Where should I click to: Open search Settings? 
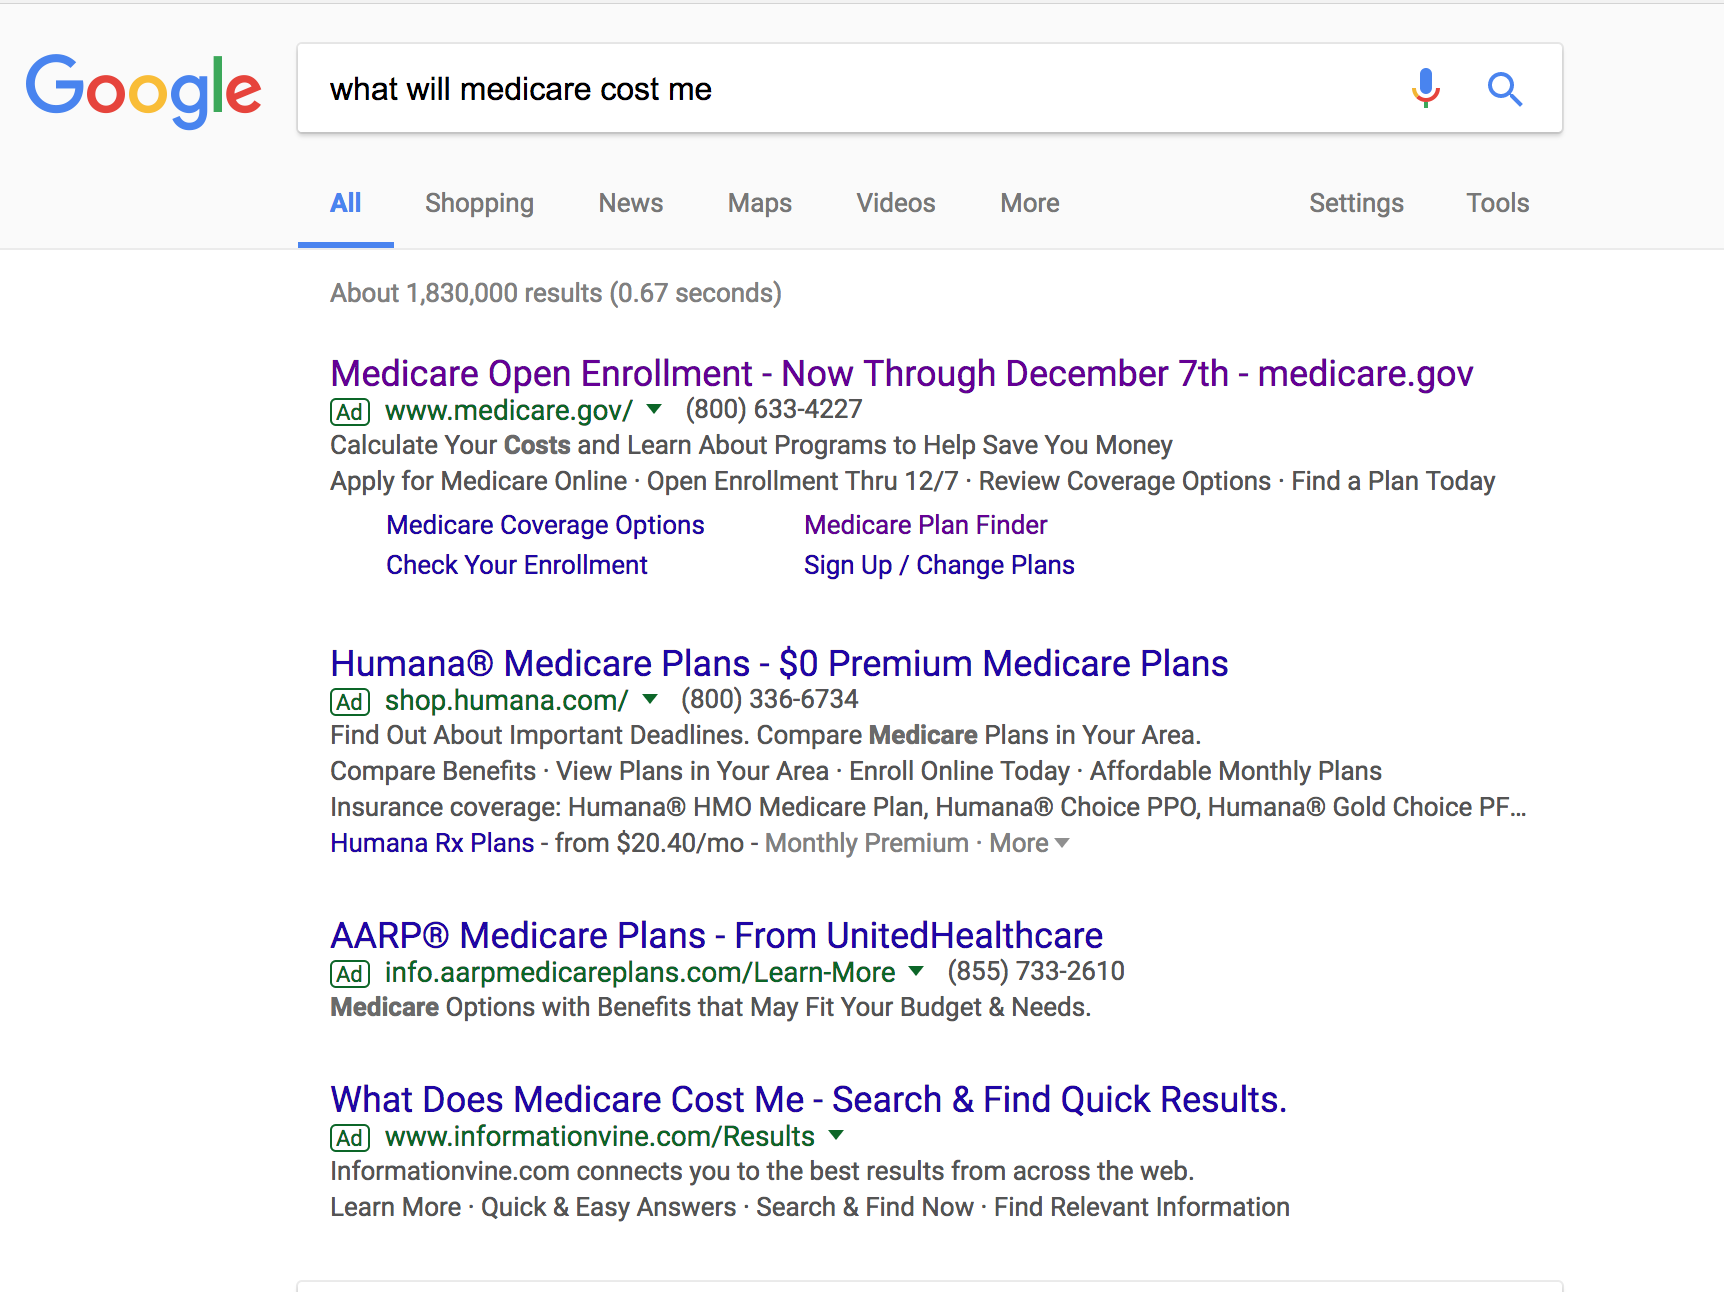pyautogui.click(x=1357, y=203)
